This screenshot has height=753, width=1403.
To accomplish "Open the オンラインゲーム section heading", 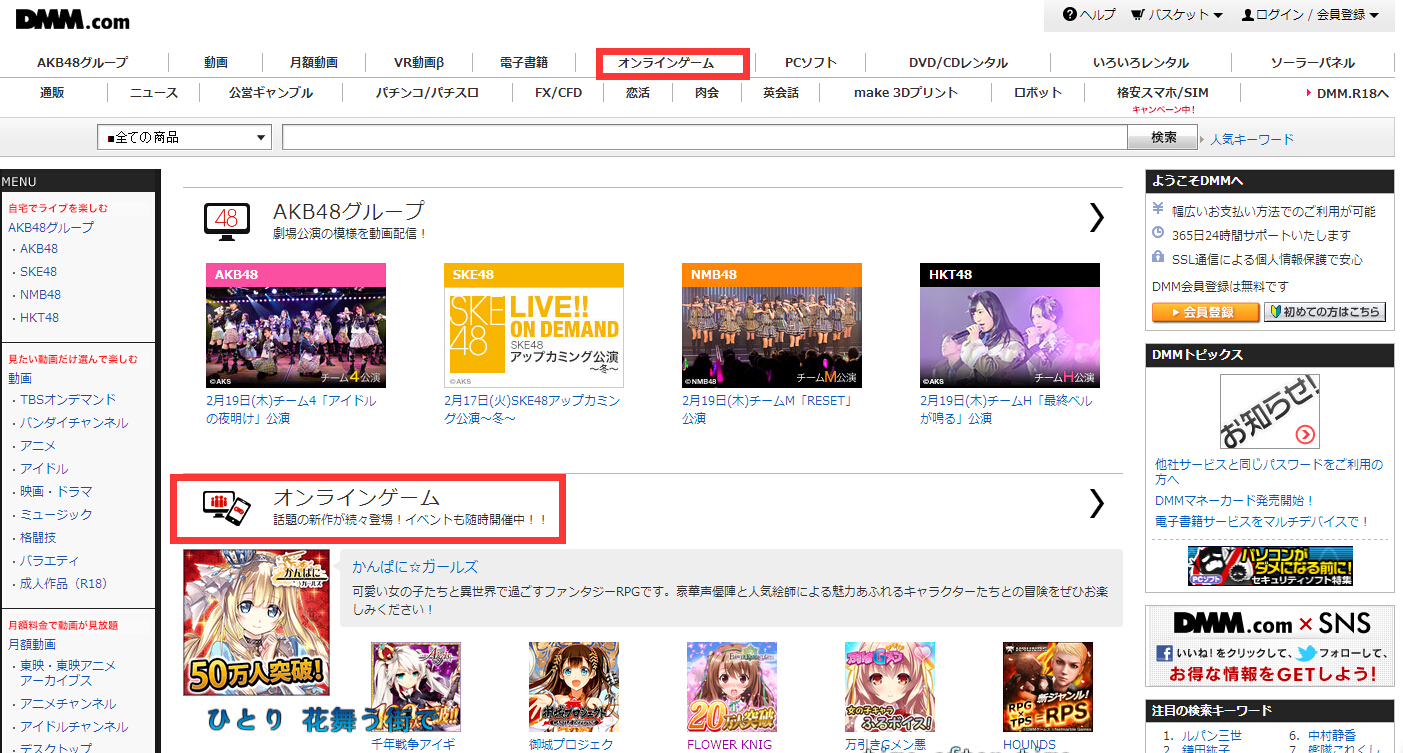I will point(357,497).
